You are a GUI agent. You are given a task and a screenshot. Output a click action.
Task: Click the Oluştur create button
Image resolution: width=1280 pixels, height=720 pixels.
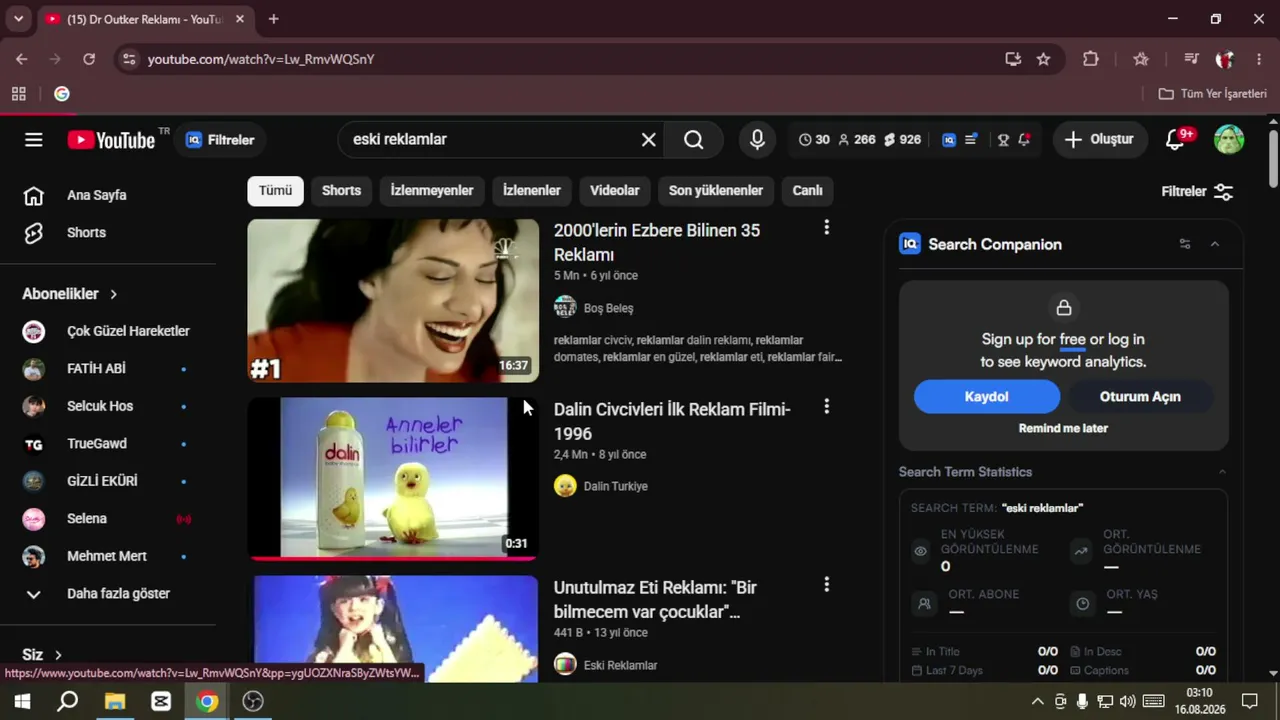[1099, 140]
